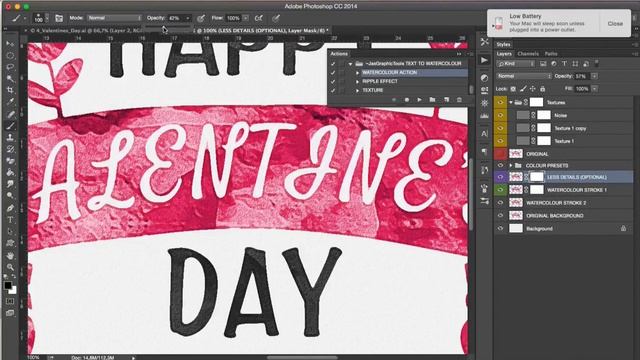The height and width of the screenshot is (360, 640).
Task: Hide the WATERCOLOUR STROKE 1 layer
Action: 500,190
